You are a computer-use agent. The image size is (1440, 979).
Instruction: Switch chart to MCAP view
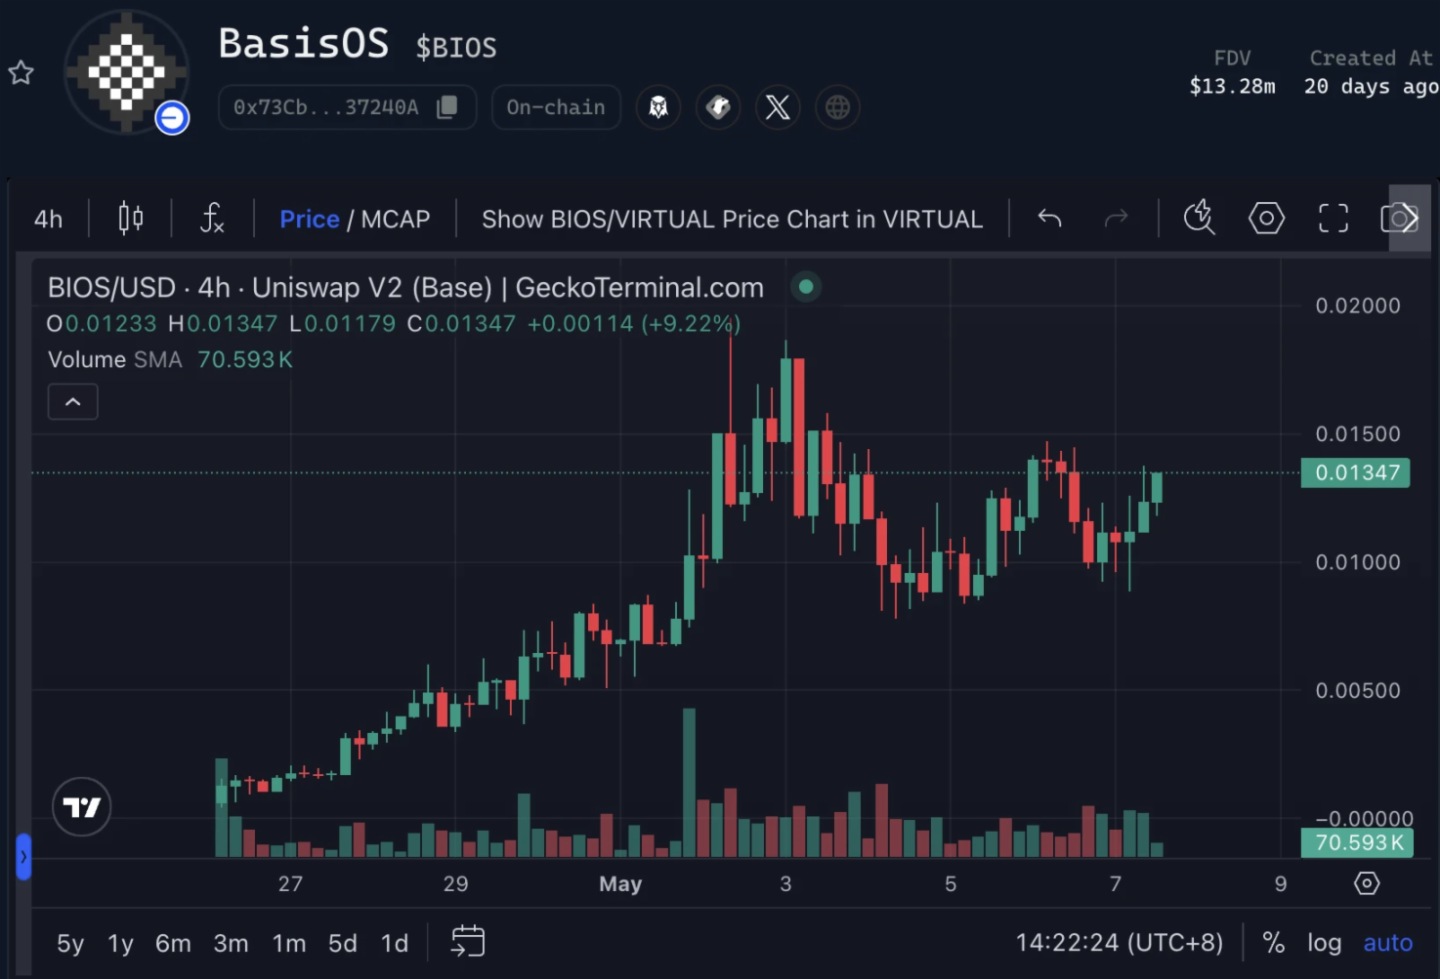(x=396, y=218)
